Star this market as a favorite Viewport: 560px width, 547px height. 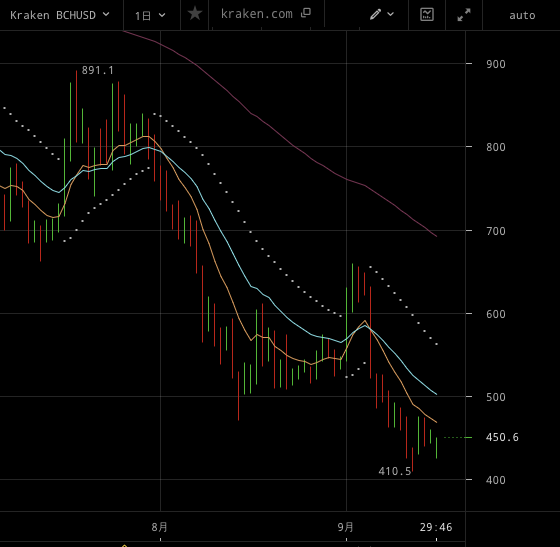coord(195,14)
